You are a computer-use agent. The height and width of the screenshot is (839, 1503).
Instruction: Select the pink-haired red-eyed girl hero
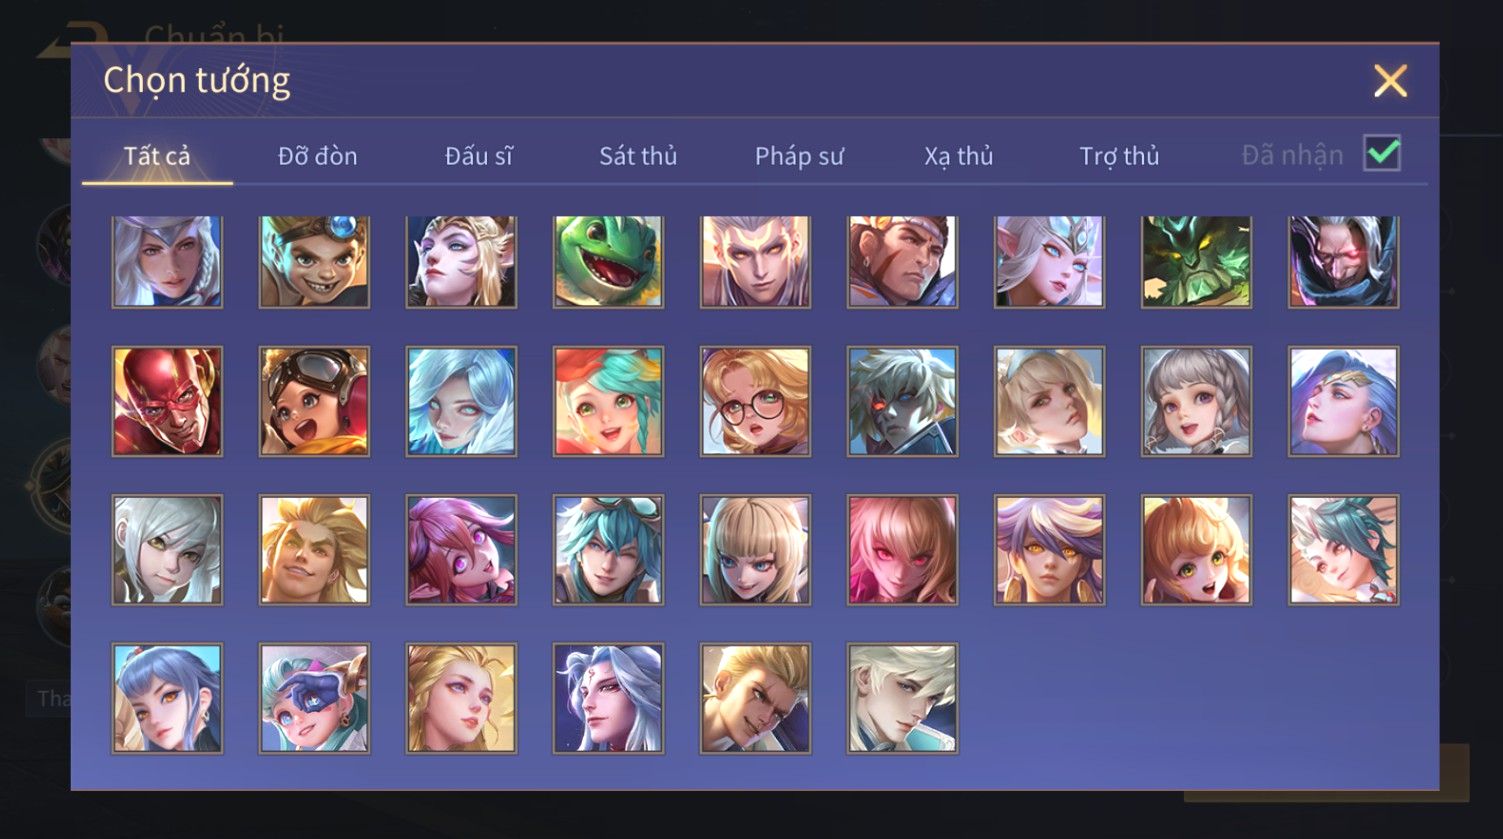point(902,549)
